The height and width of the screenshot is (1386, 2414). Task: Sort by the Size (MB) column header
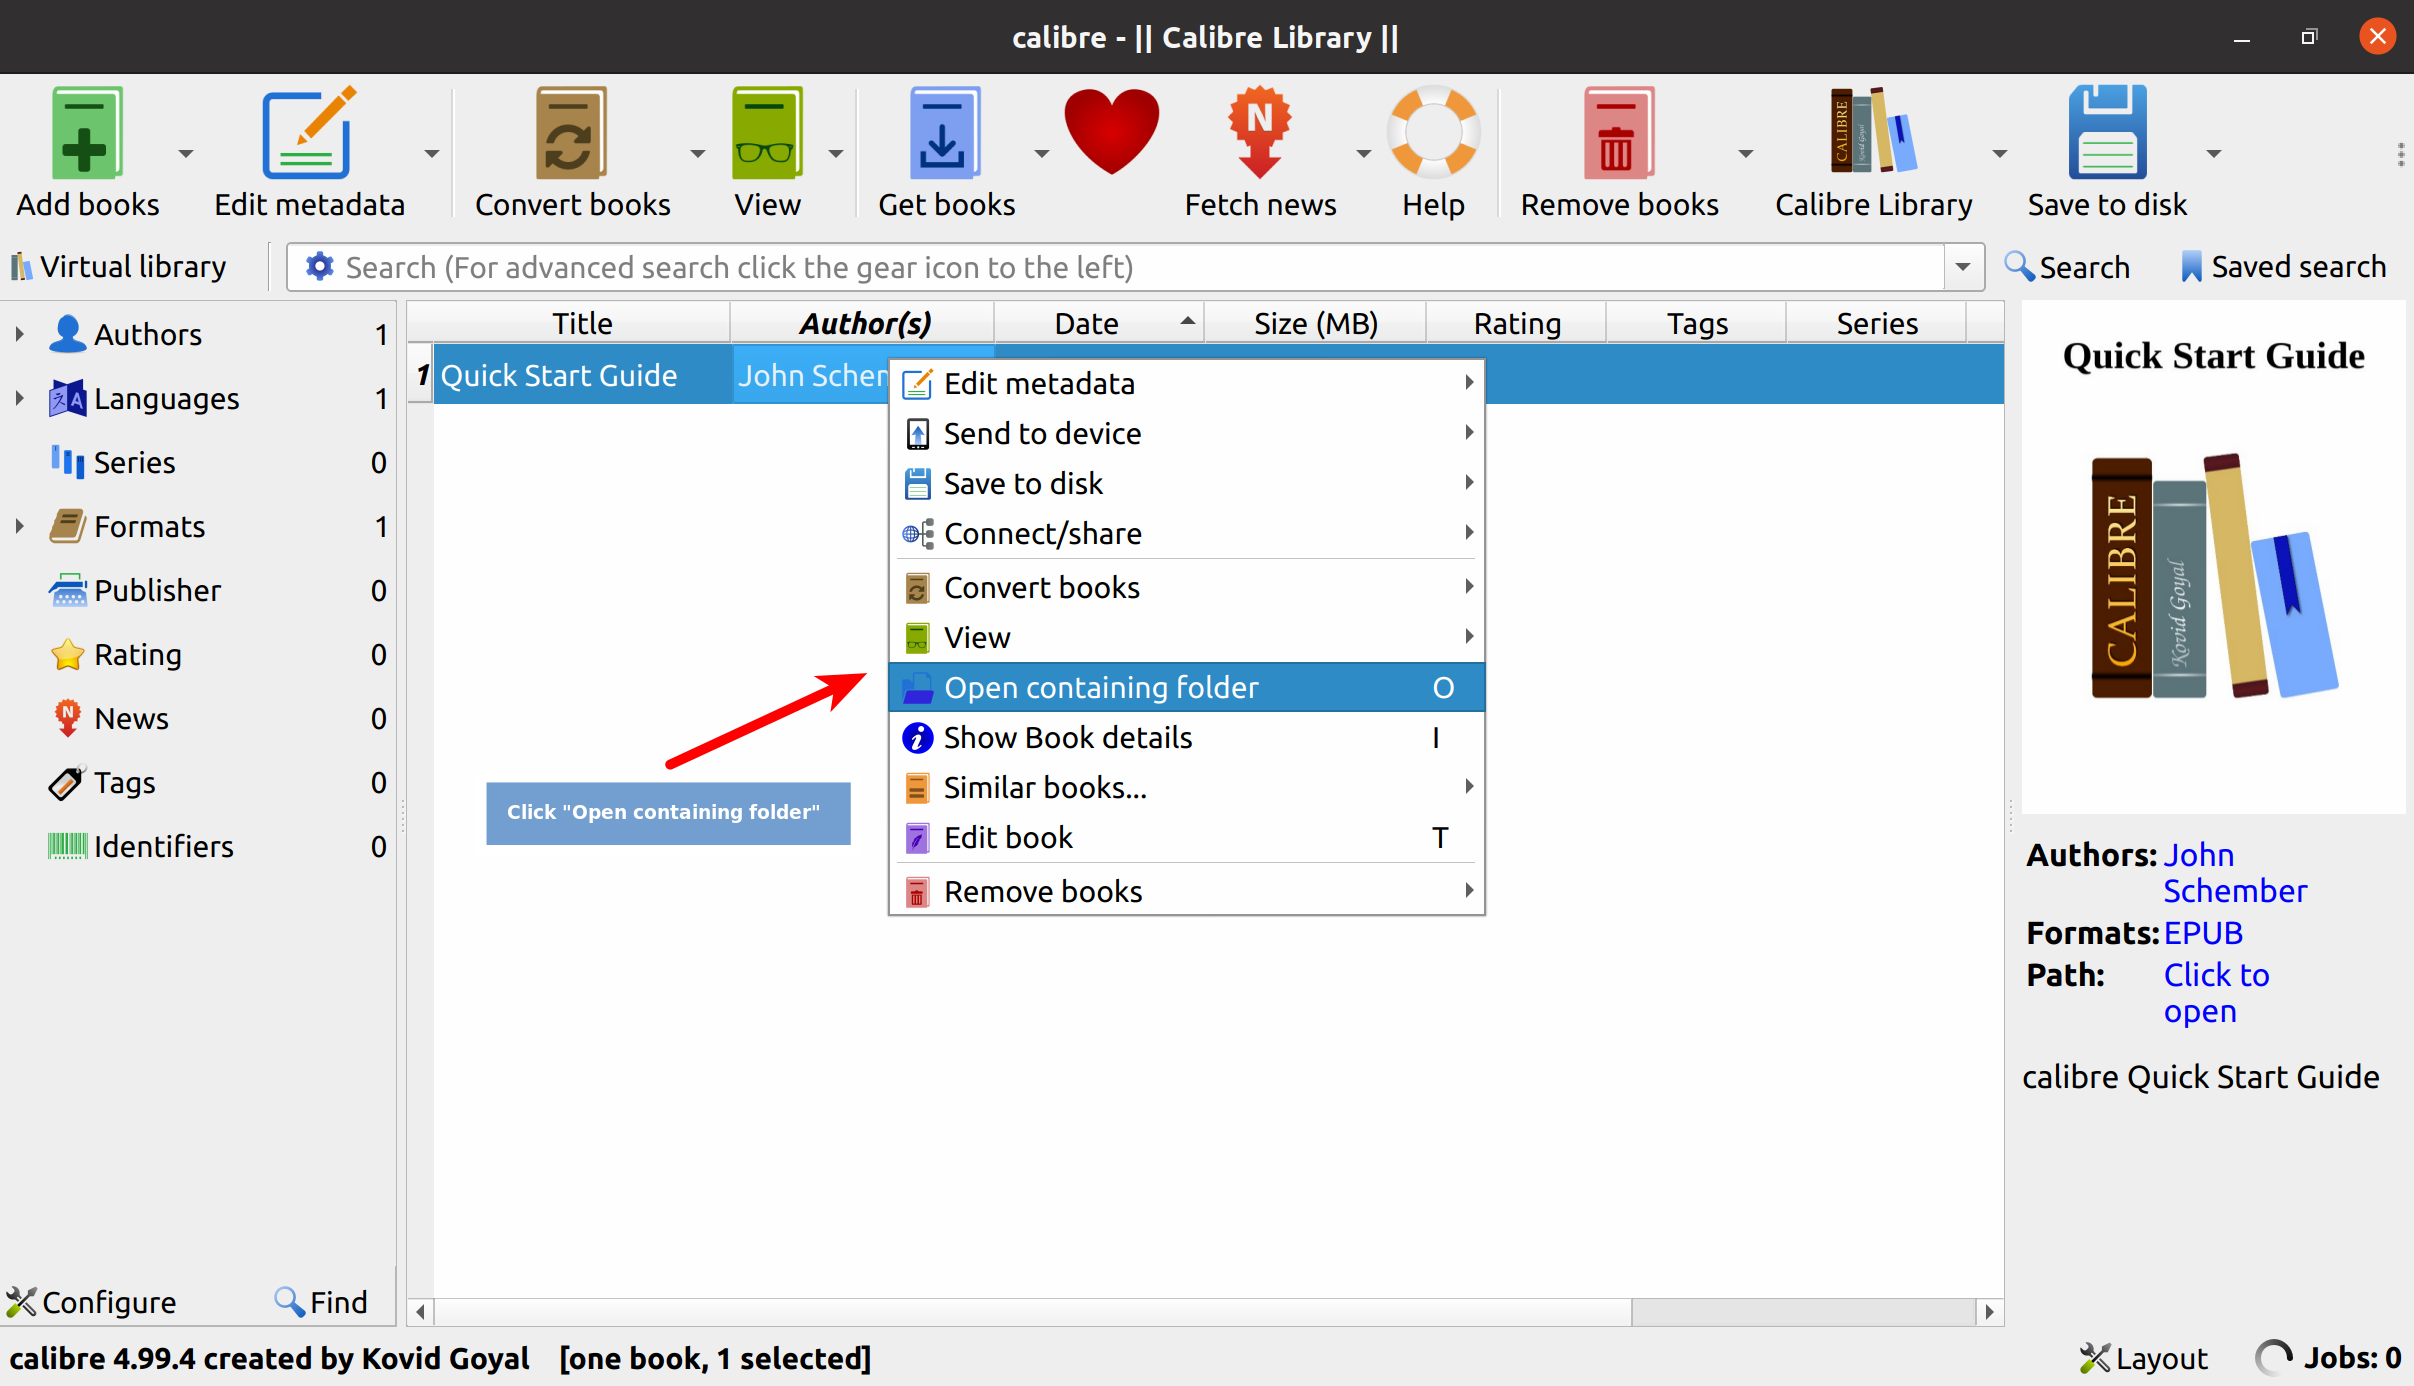coord(1315,323)
